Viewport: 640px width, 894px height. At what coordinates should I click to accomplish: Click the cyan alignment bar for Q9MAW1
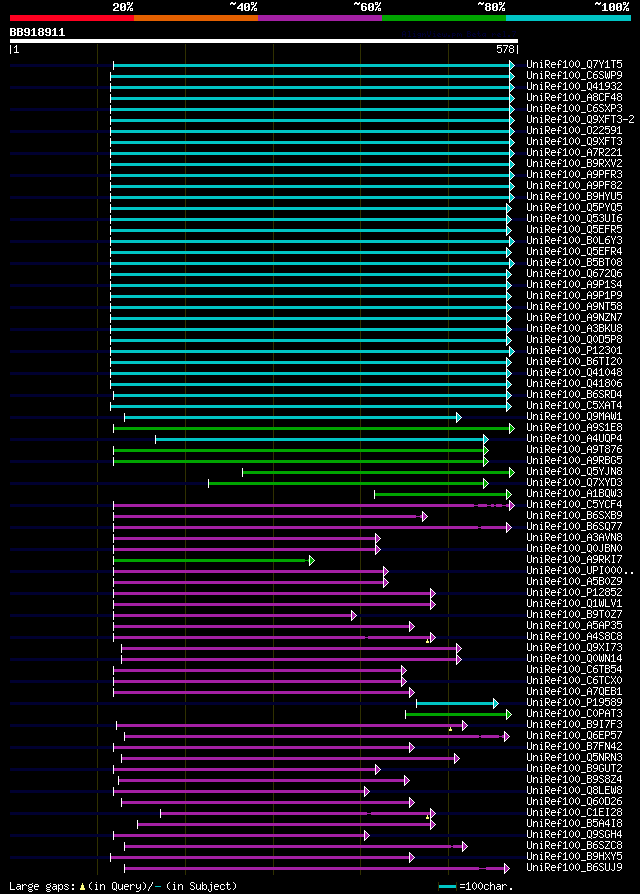pos(292,417)
